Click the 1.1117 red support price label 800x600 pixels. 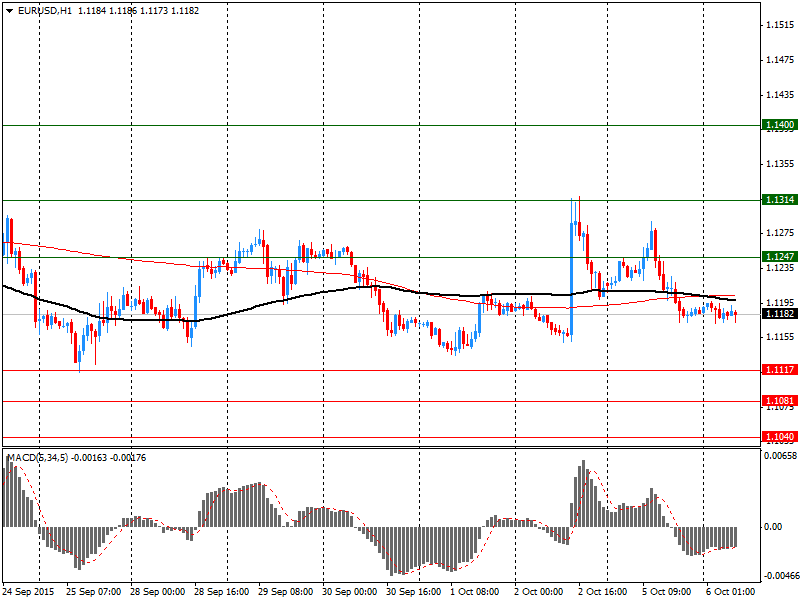point(780,370)
